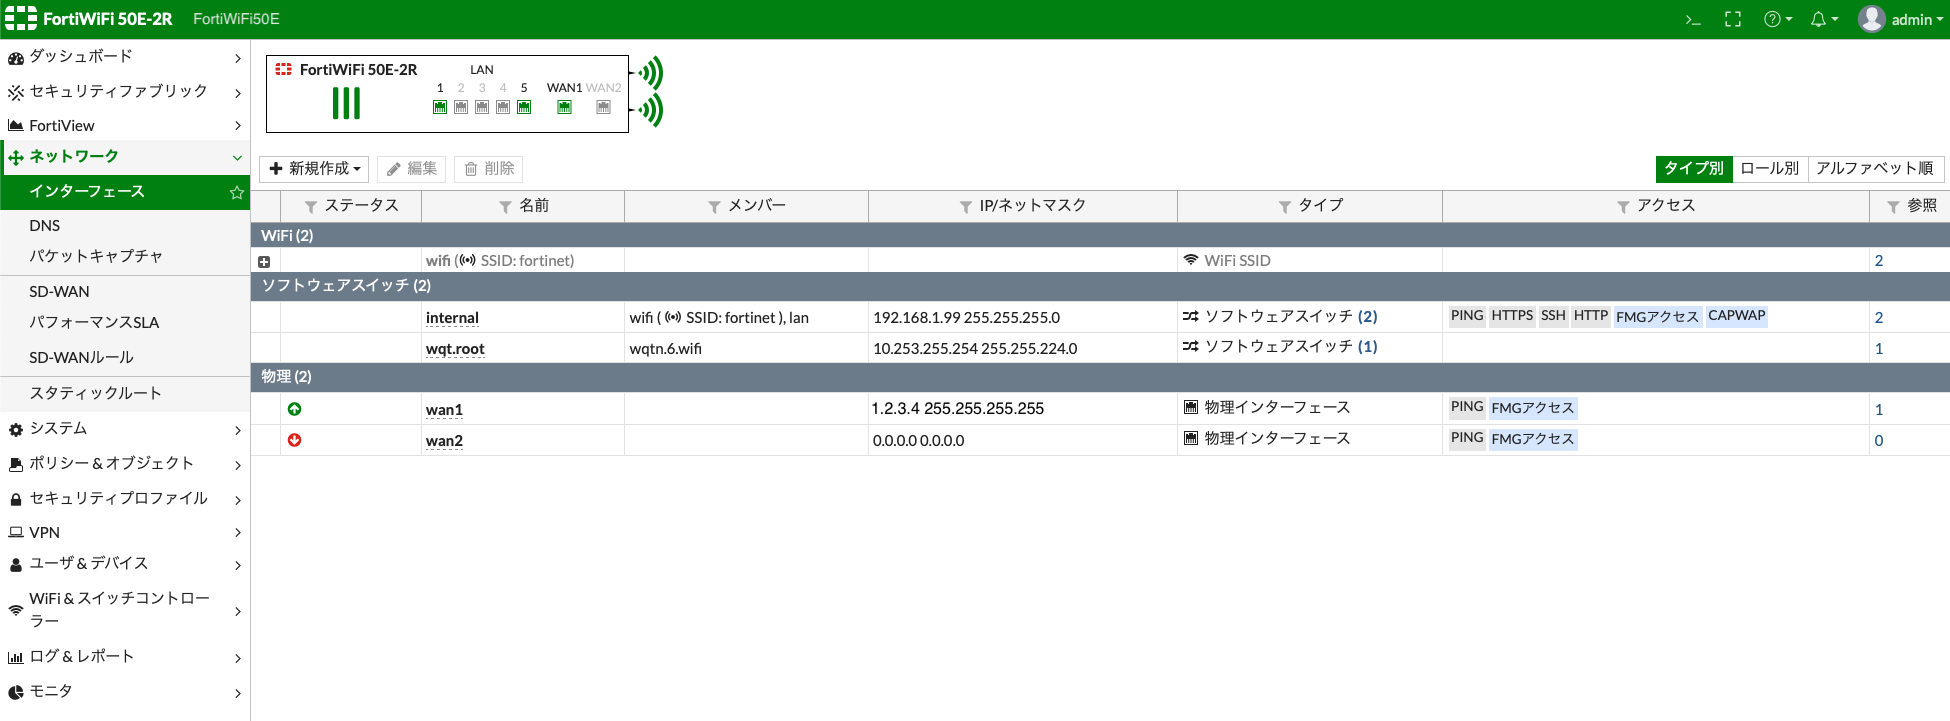Screen dimensions: 1950x721
Task: Click LAN port 5 icon
Action: 524,107
